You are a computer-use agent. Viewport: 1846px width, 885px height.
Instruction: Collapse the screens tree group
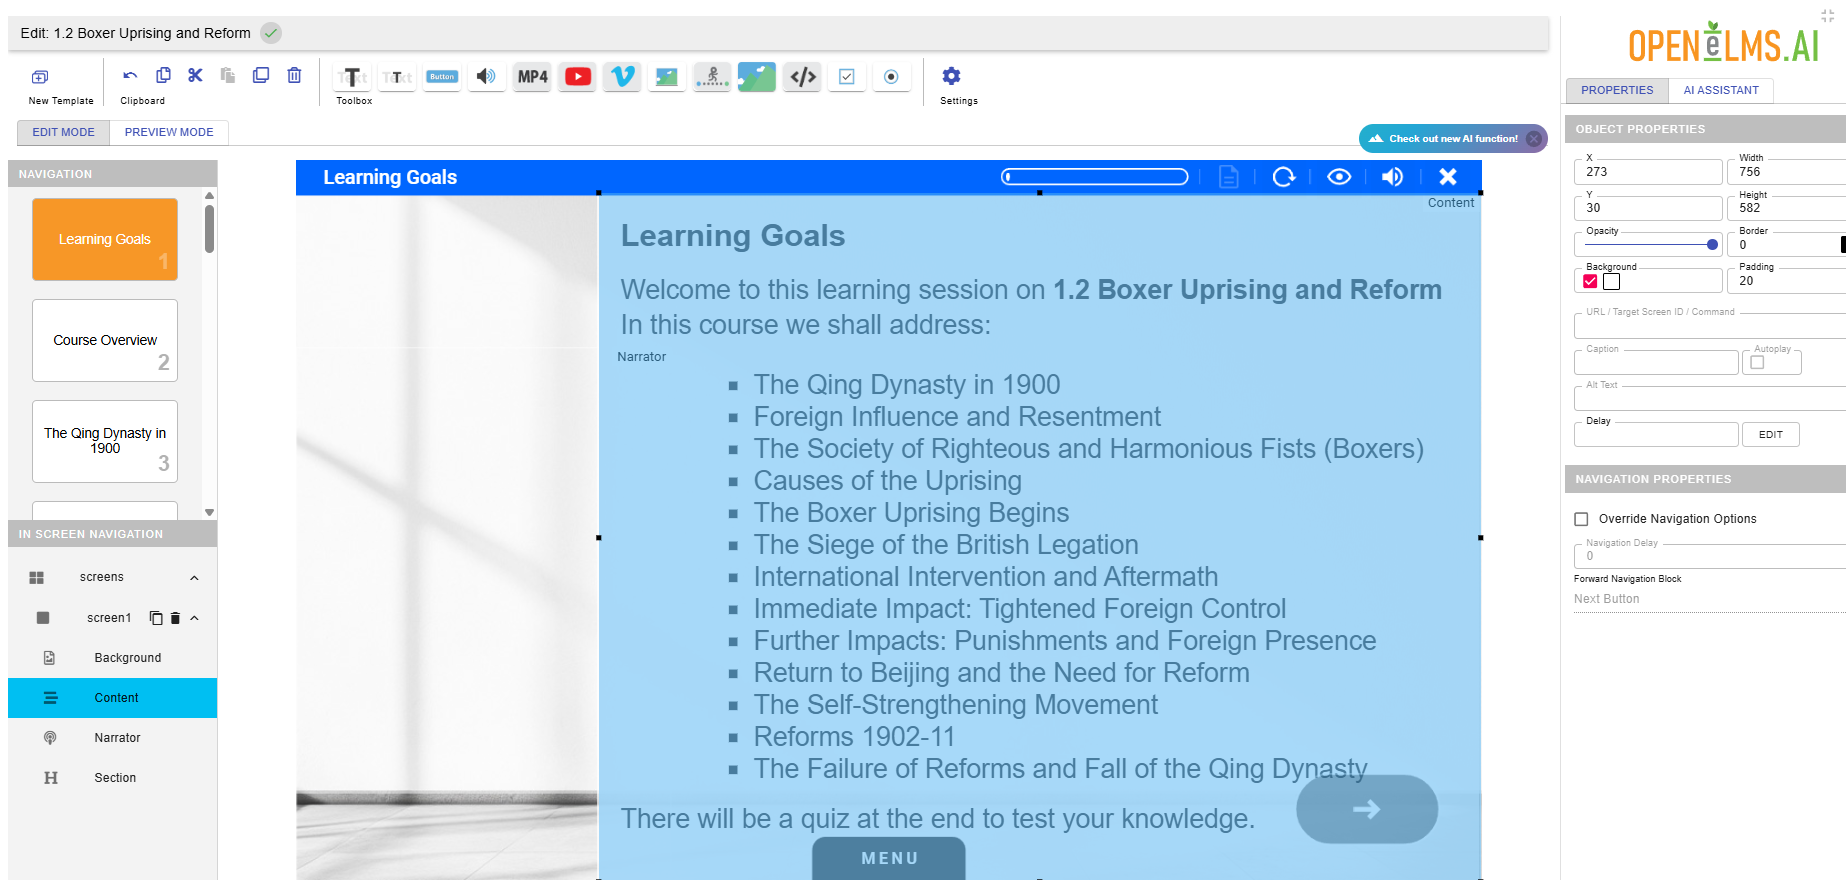194,578
